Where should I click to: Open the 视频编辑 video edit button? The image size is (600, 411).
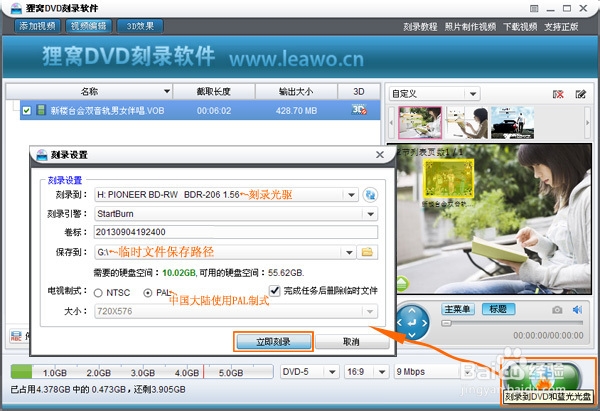click(88, 26)
